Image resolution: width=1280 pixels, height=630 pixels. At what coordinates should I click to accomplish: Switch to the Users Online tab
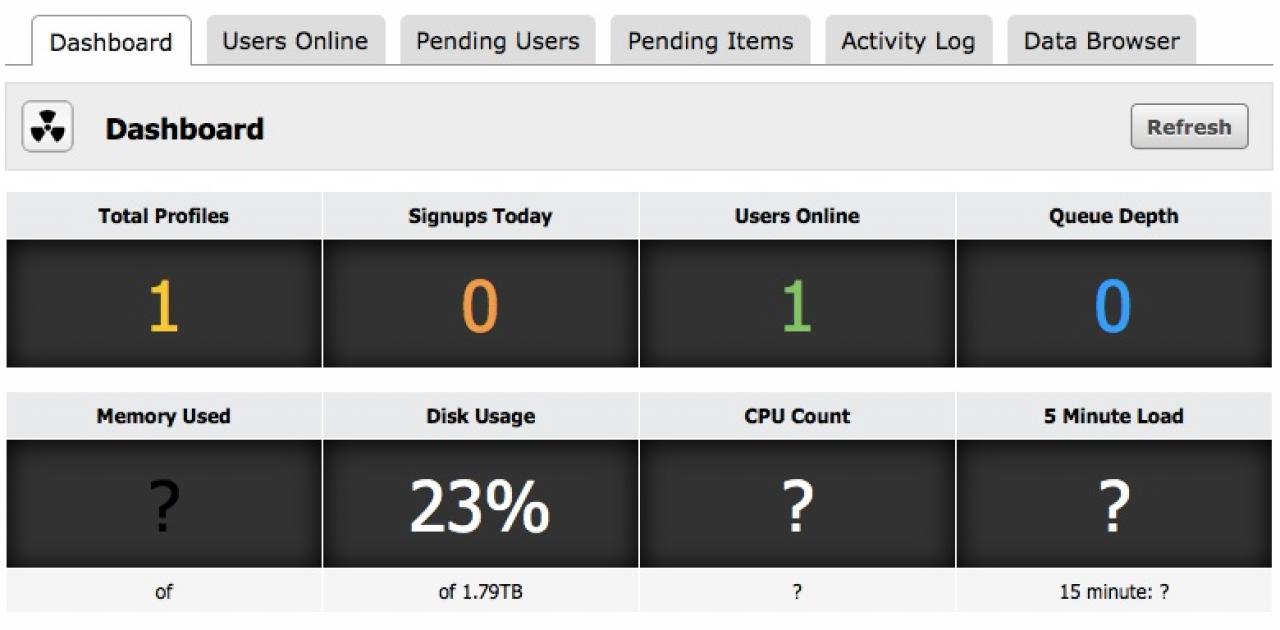[295, 41]
